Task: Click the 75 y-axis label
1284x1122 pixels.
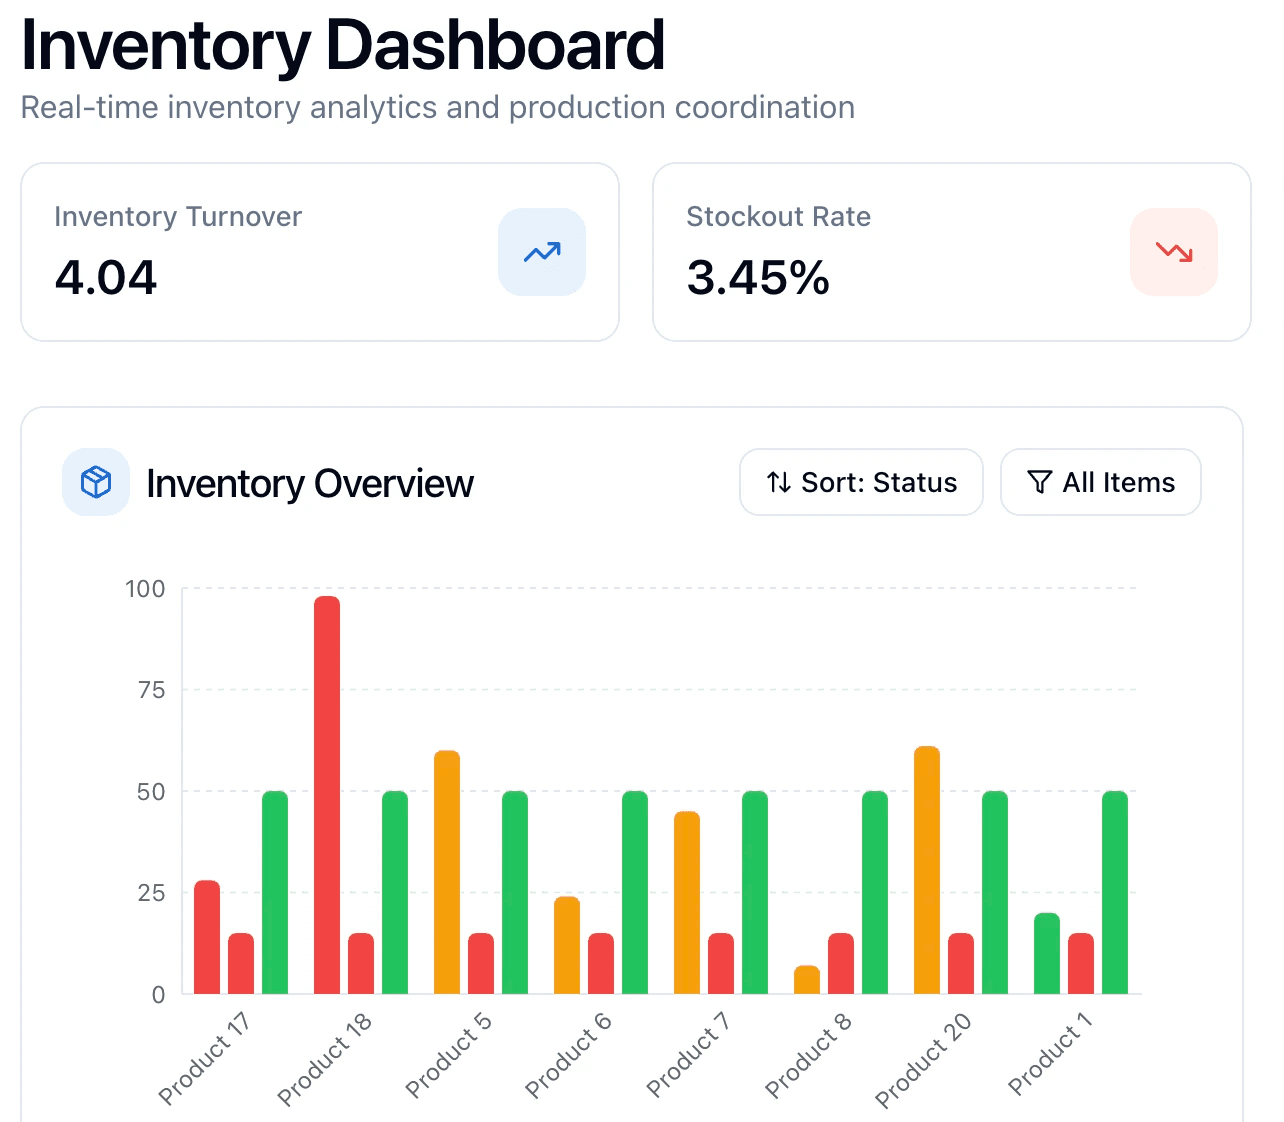Action: 152,690
